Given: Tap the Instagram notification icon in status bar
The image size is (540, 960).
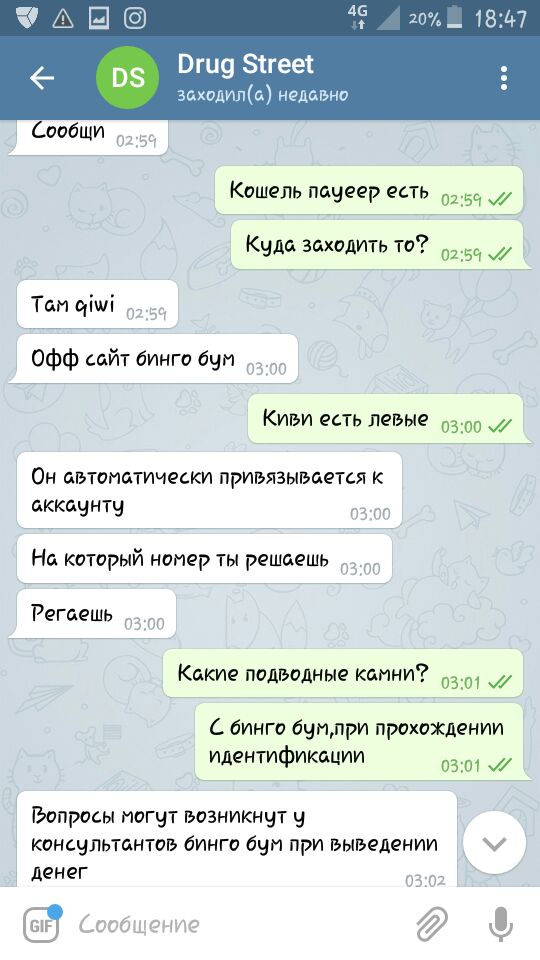Looking at the screenshot, I should [135, 18].
